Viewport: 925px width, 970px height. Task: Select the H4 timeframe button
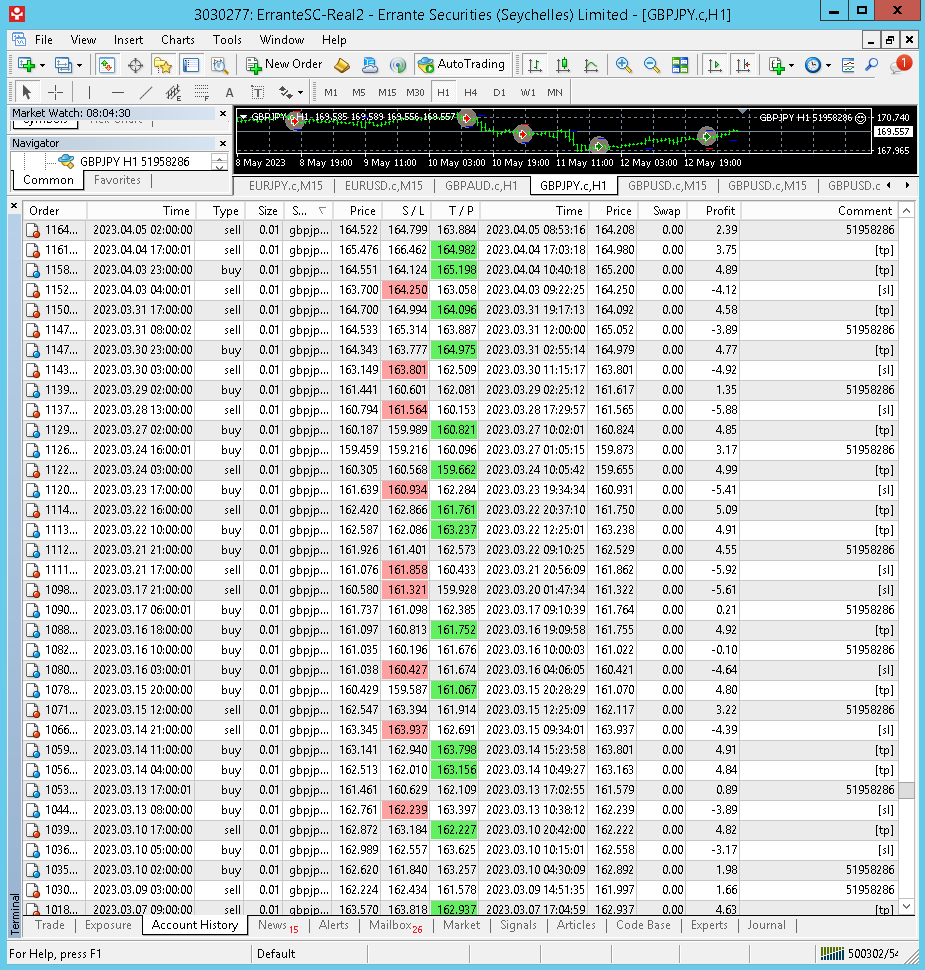tap(471, 92)
